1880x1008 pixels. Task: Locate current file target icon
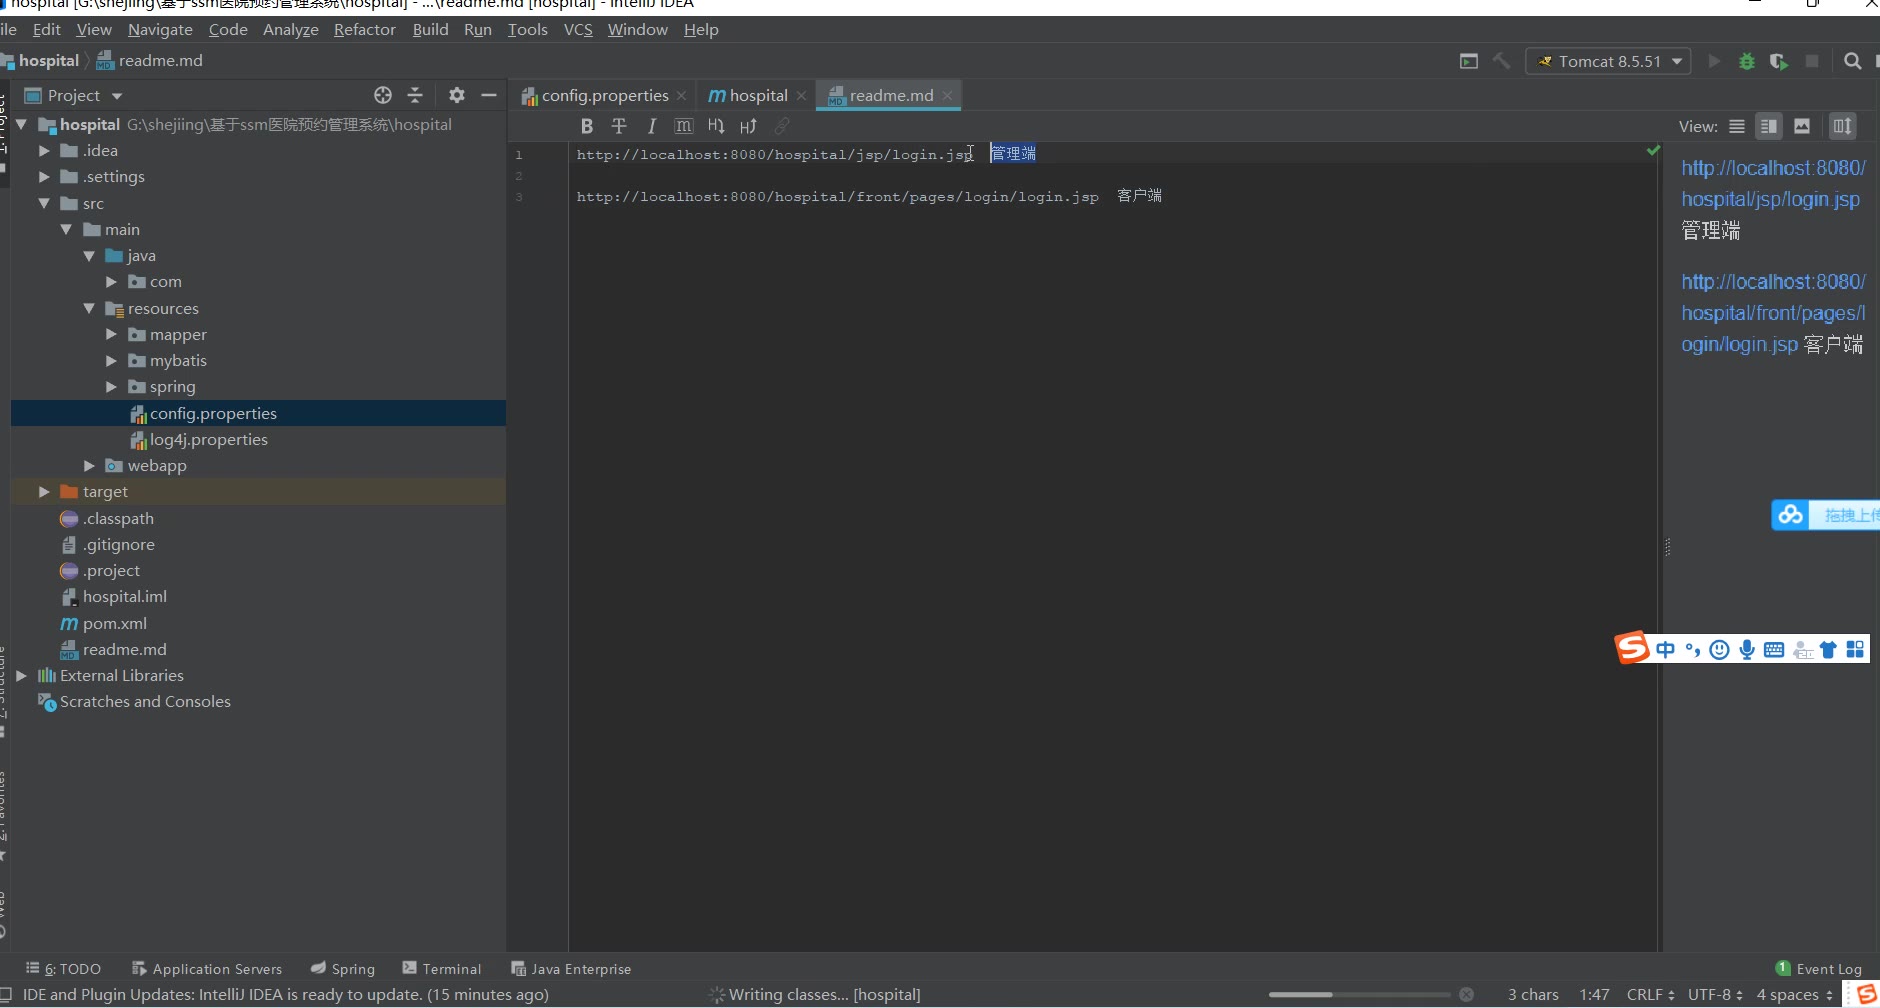[x=383, y=95]
